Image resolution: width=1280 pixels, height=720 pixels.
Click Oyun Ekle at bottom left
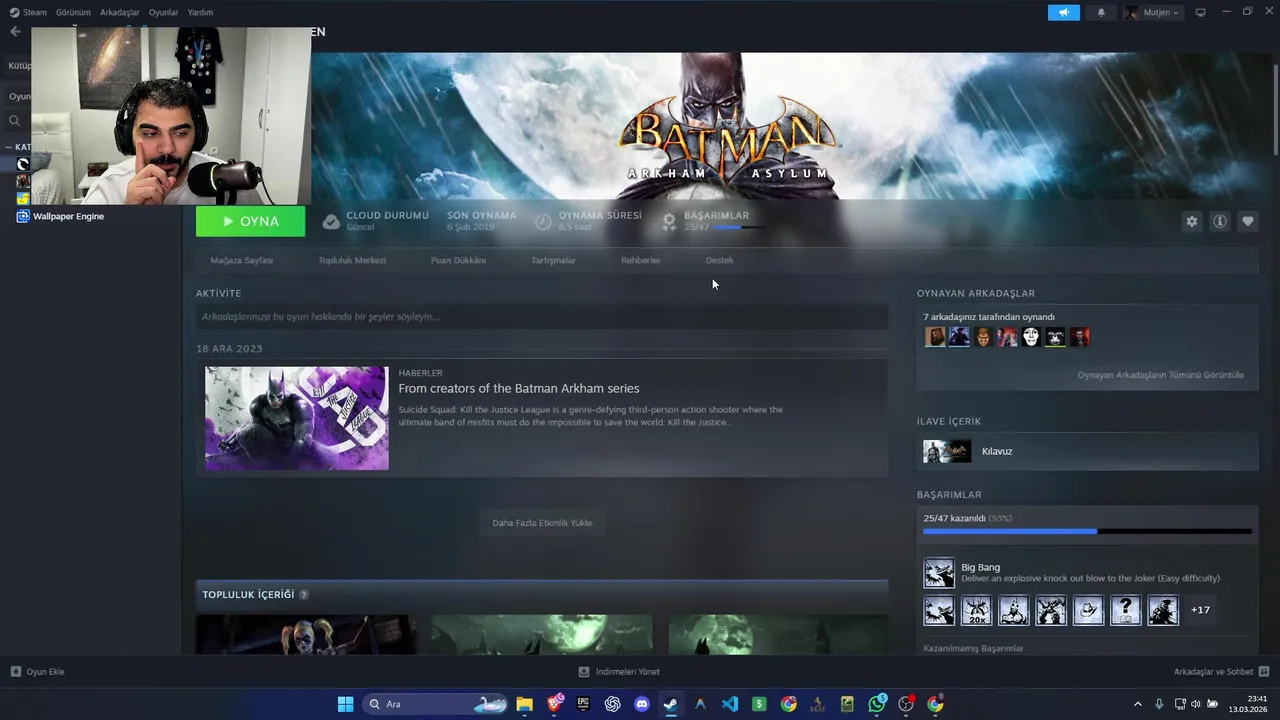pyautogui.click(x=37, y=672)
